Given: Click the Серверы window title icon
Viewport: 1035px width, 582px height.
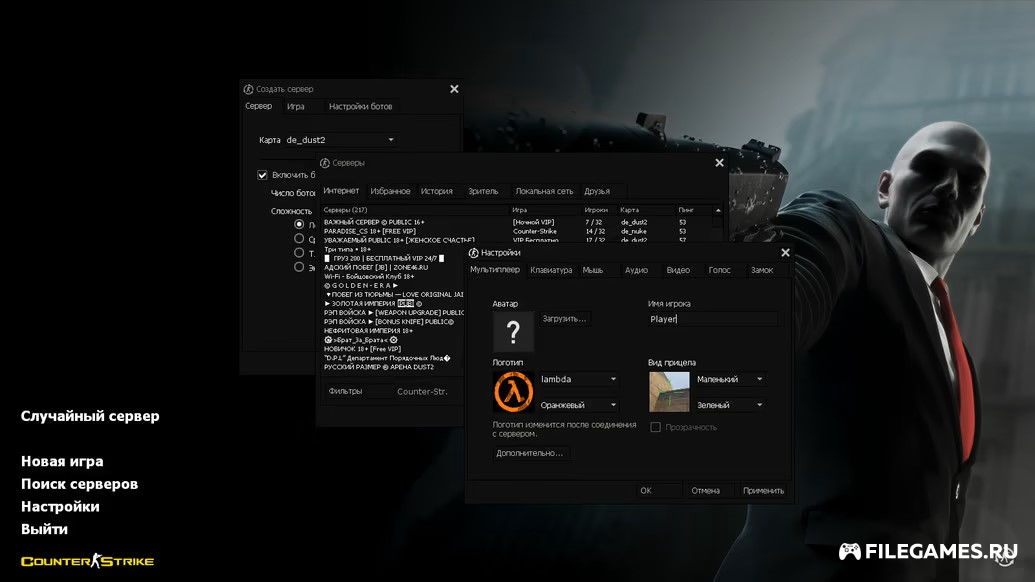Looking at the screenshot, I should (x=325, y=163).
